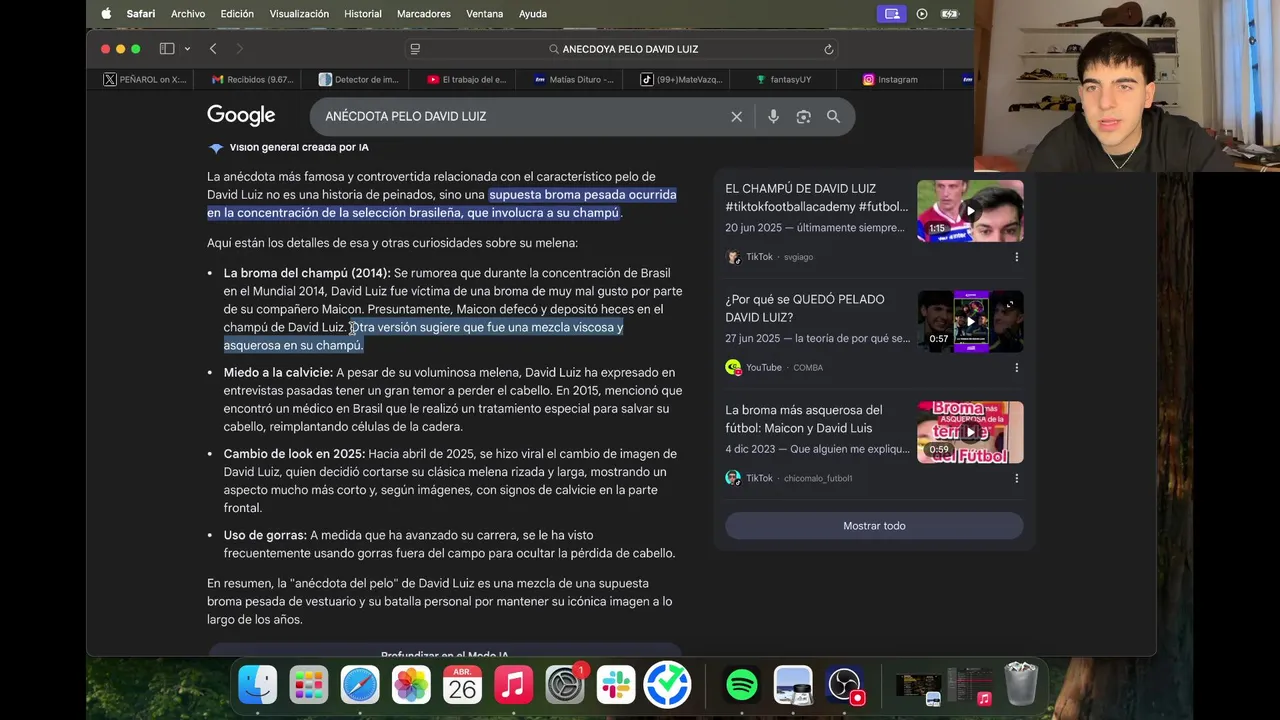This screenshot has height=720, width=1280.
Task: Click the Google logo
Action: tap(241, 116)
